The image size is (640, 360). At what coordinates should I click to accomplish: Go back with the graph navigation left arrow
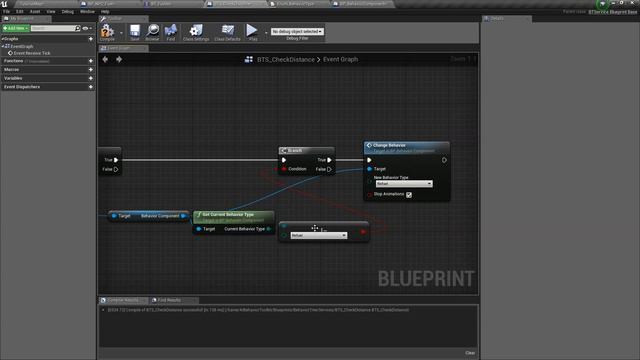click(105, 60)
